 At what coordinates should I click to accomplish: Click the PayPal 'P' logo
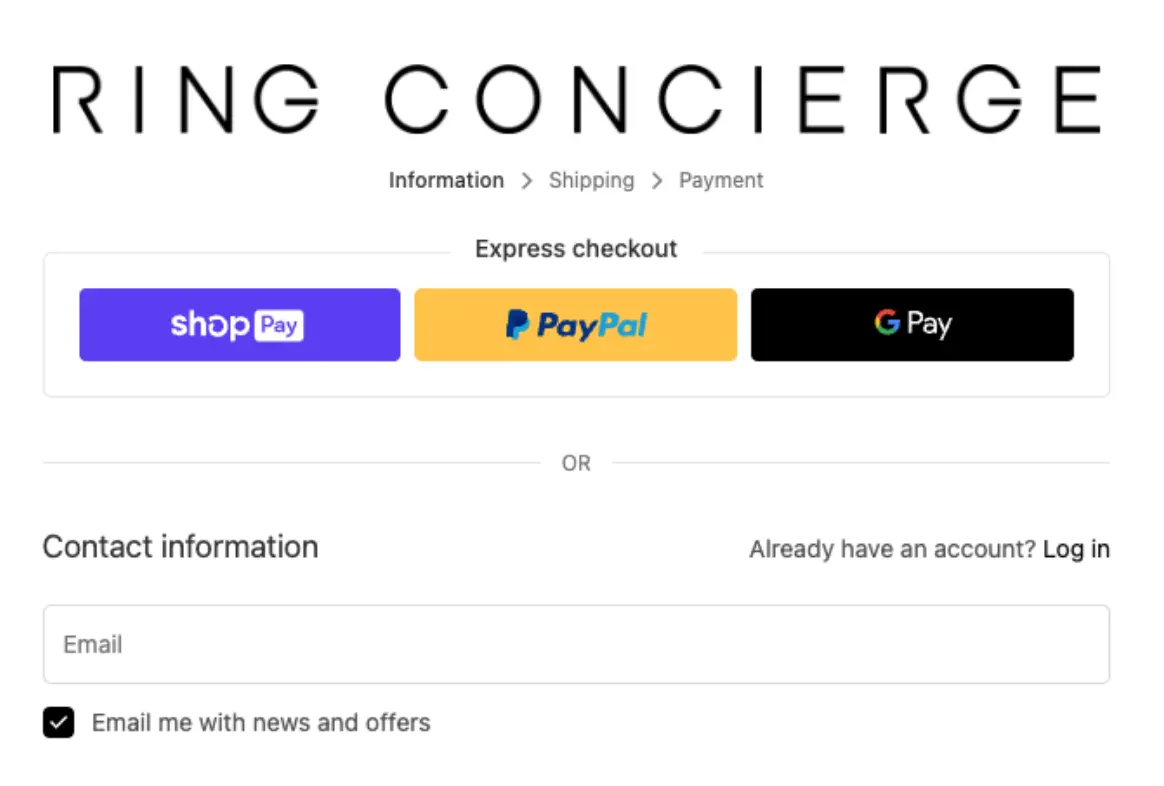tap(516, 324)
